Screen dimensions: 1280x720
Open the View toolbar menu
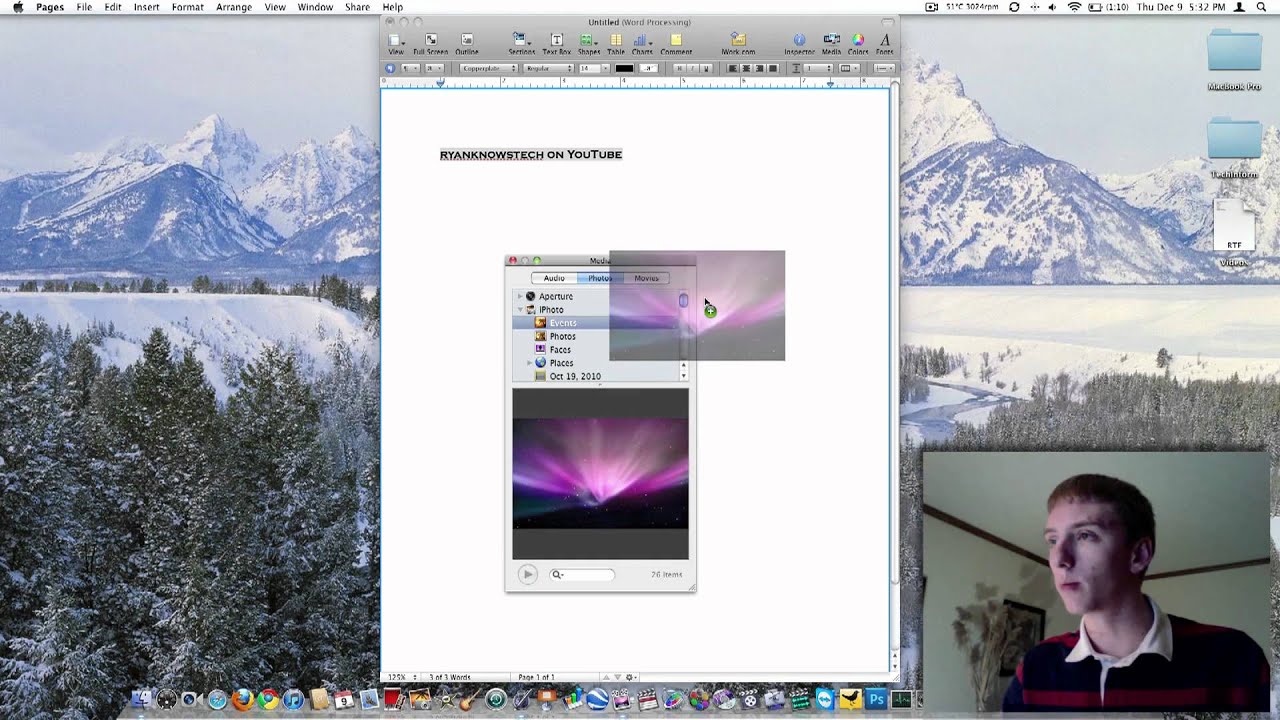point(396,43)
